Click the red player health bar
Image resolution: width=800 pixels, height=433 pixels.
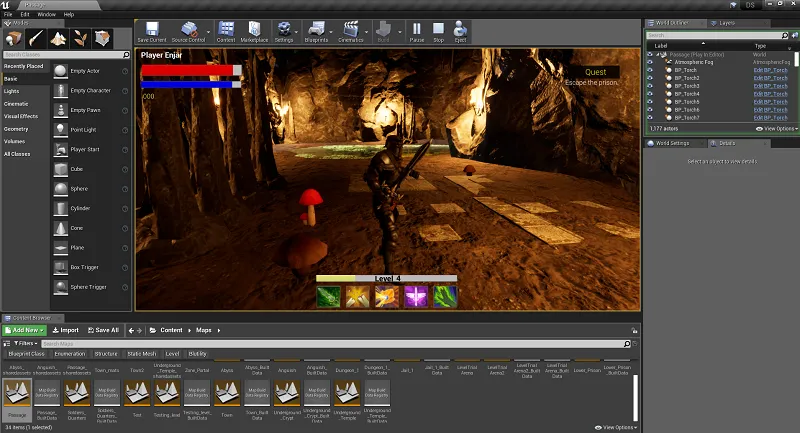pyautogui.click(x=191, y=70)
